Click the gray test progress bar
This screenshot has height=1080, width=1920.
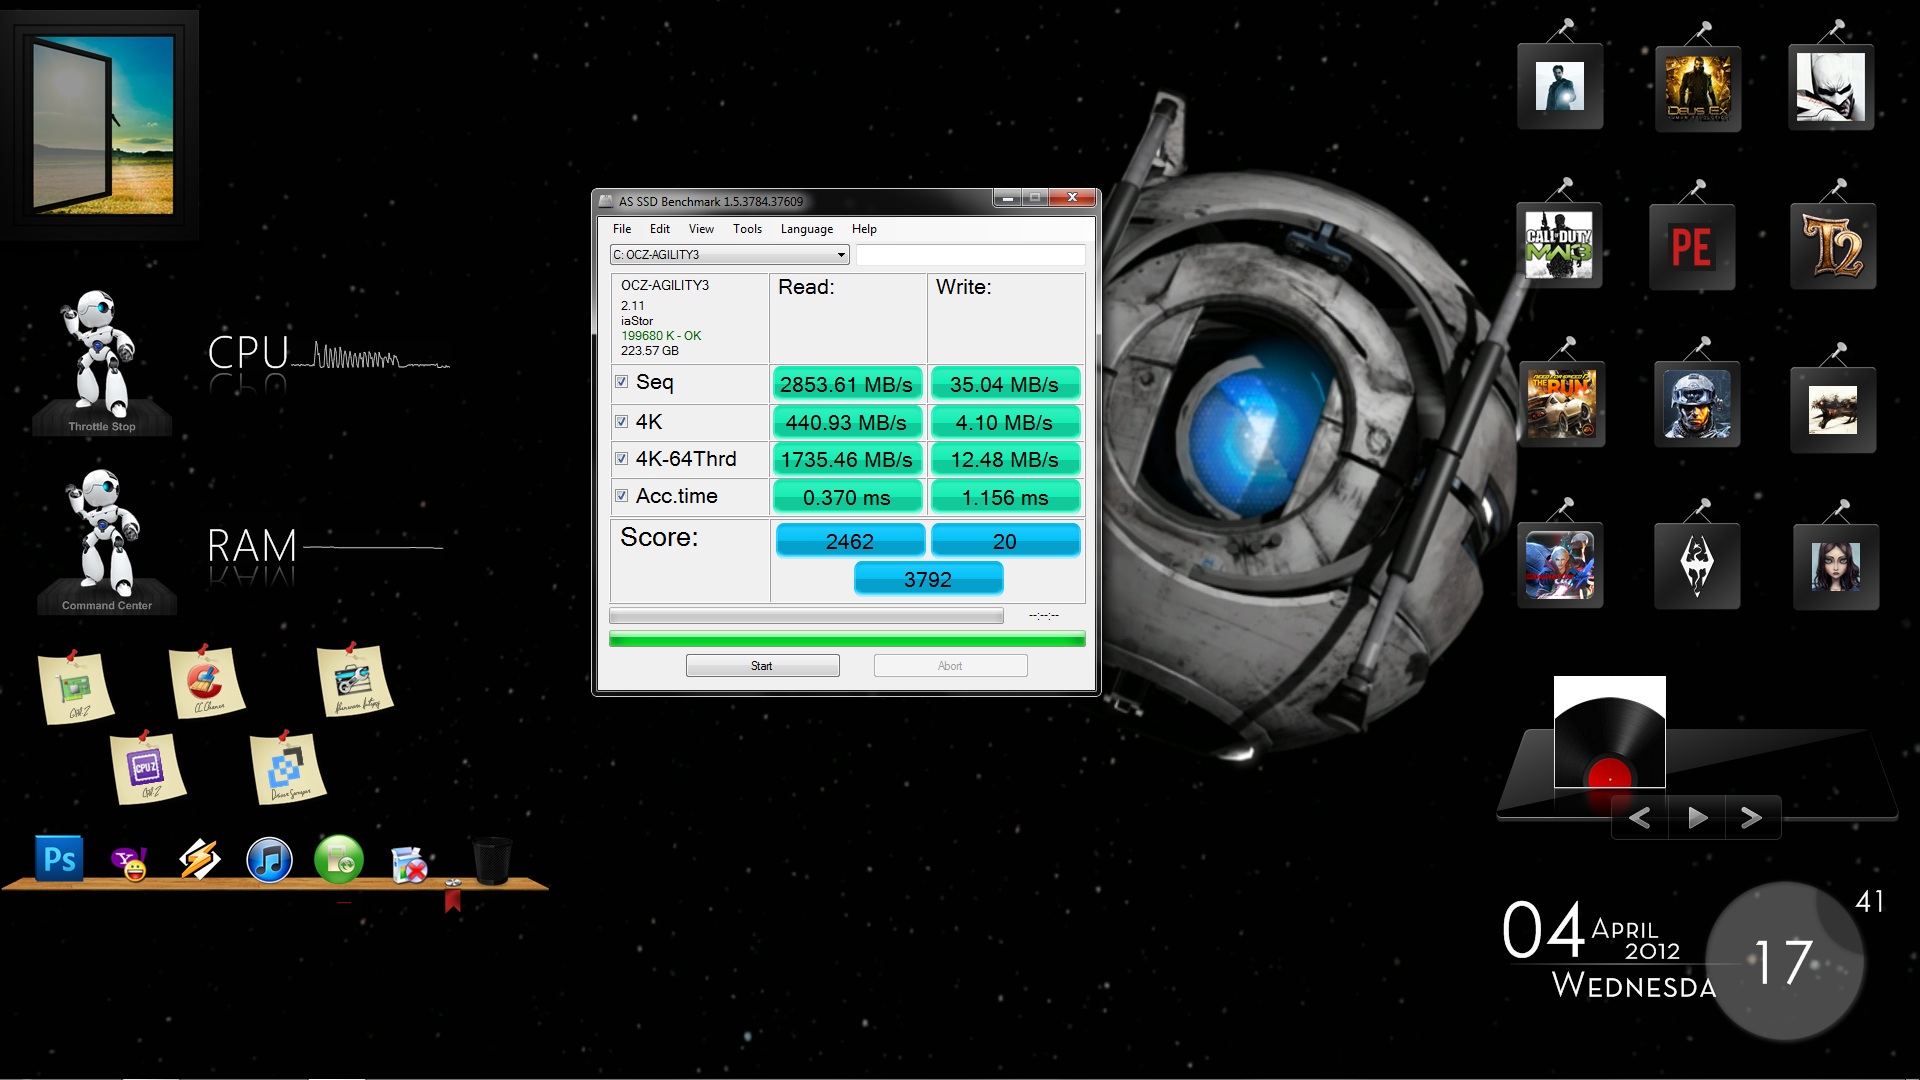pos(806,616)
